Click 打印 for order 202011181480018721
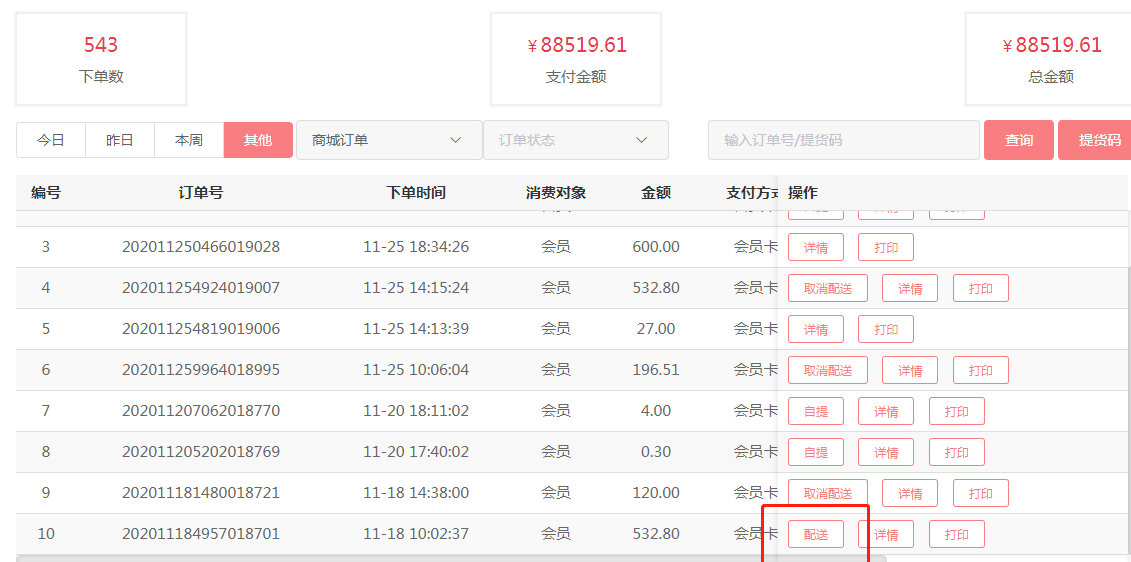This screenshot has height=562, width=1131. pyautogui.click(x=981, y=494)
